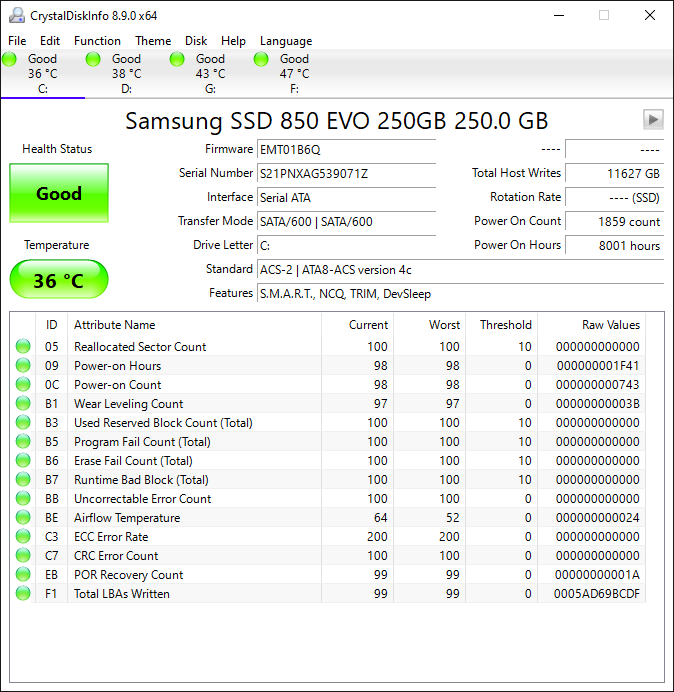Open the Help menu
This screenshot has width=674, height=692.
pos(233,41)
